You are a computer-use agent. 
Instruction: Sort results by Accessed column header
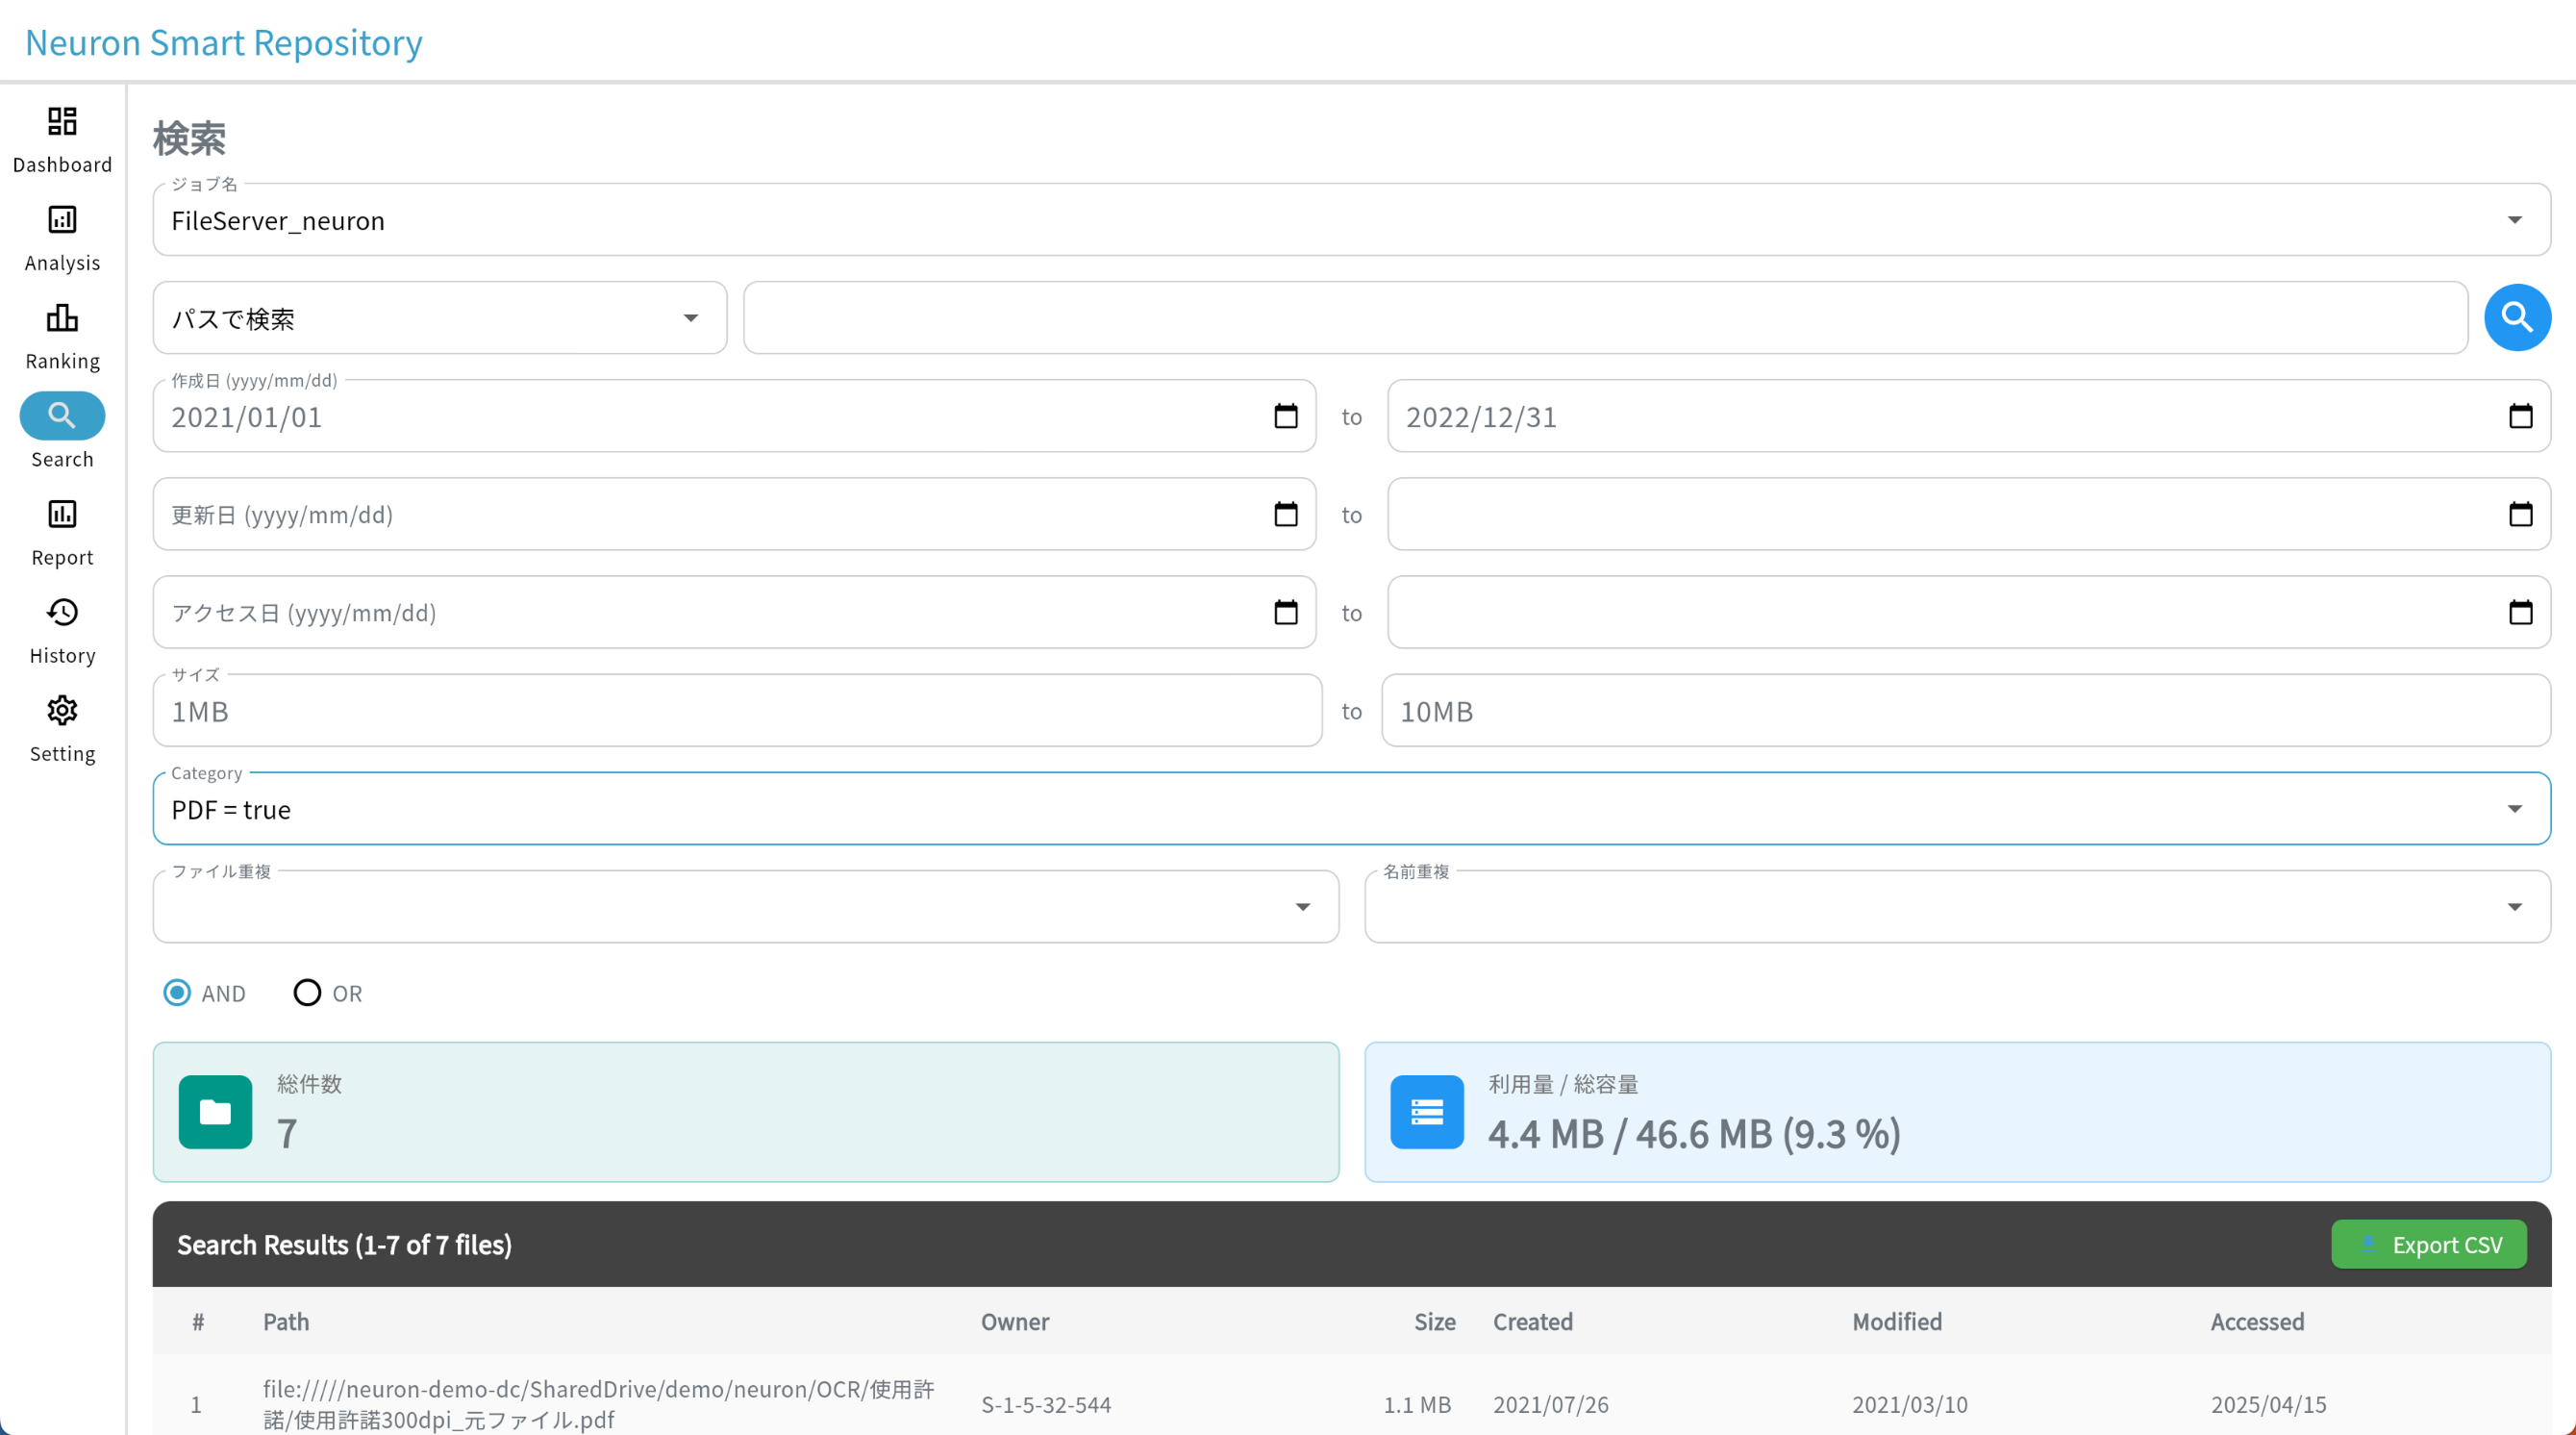[x=2257, y=1321]
